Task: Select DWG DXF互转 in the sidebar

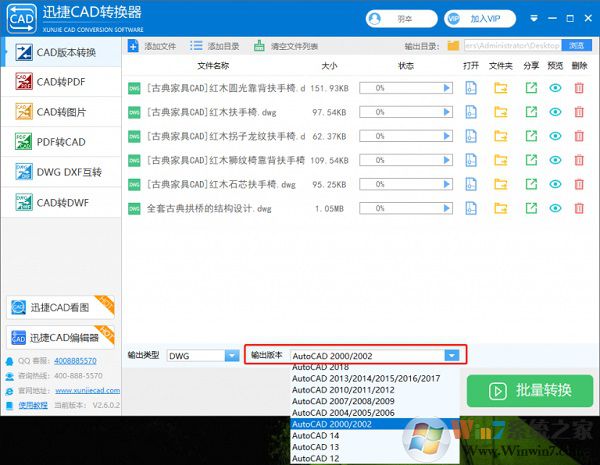Action: (x=62, y=172)
